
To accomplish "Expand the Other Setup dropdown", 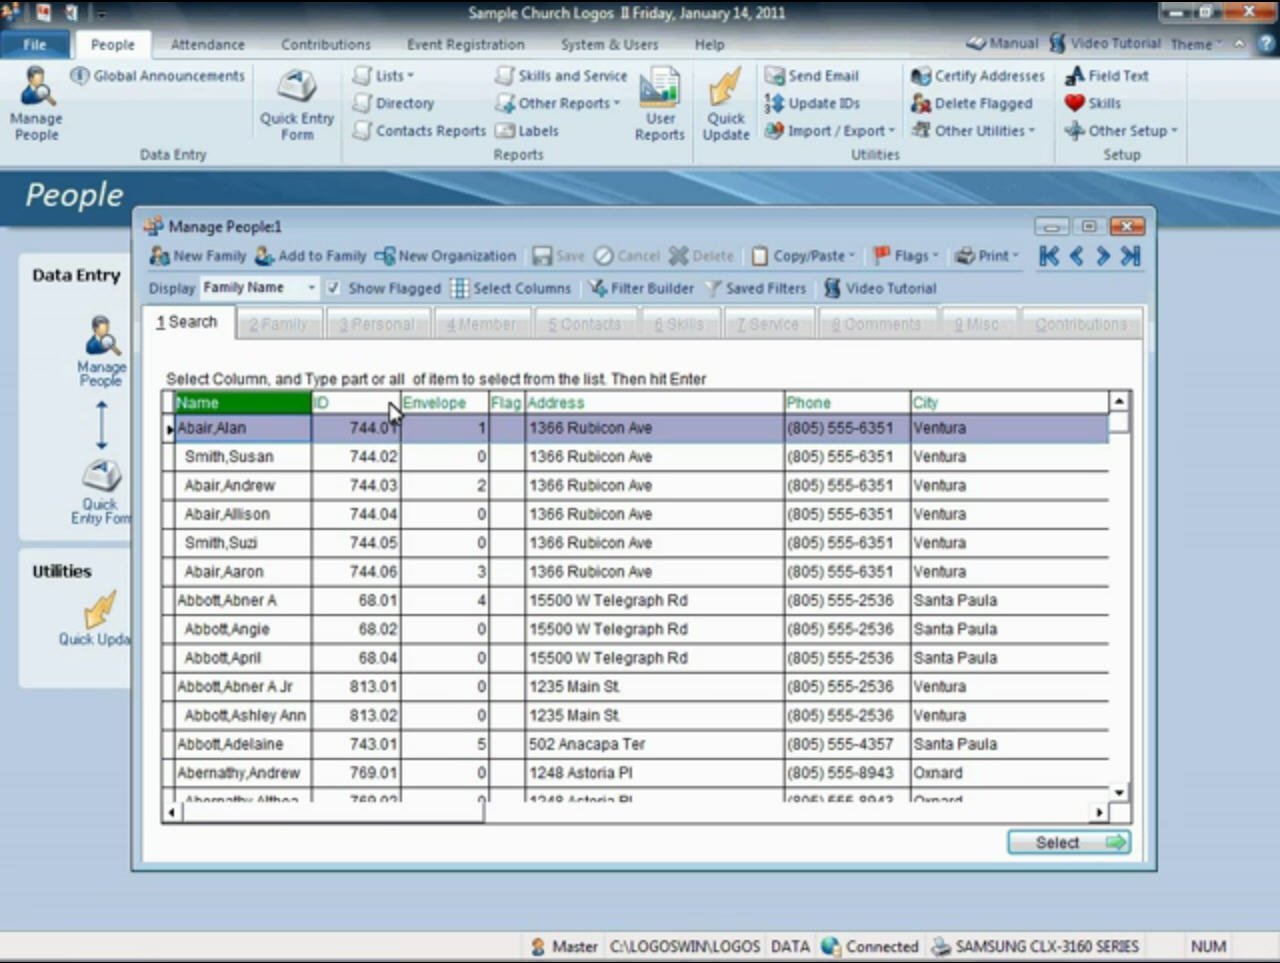I will pos(1121,131).
